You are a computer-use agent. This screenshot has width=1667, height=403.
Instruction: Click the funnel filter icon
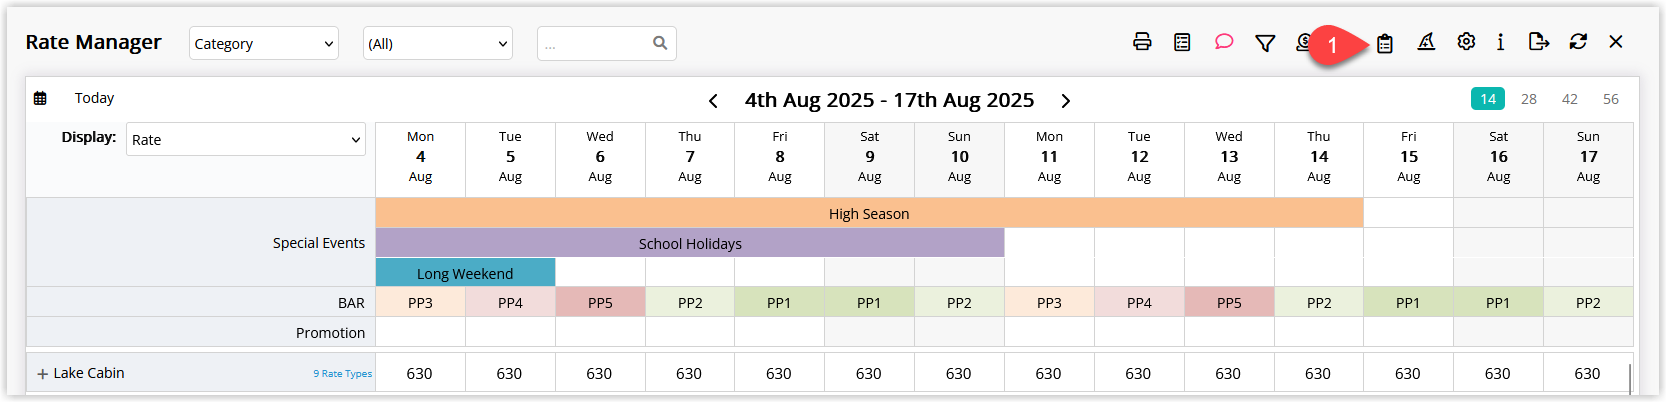1265,43
